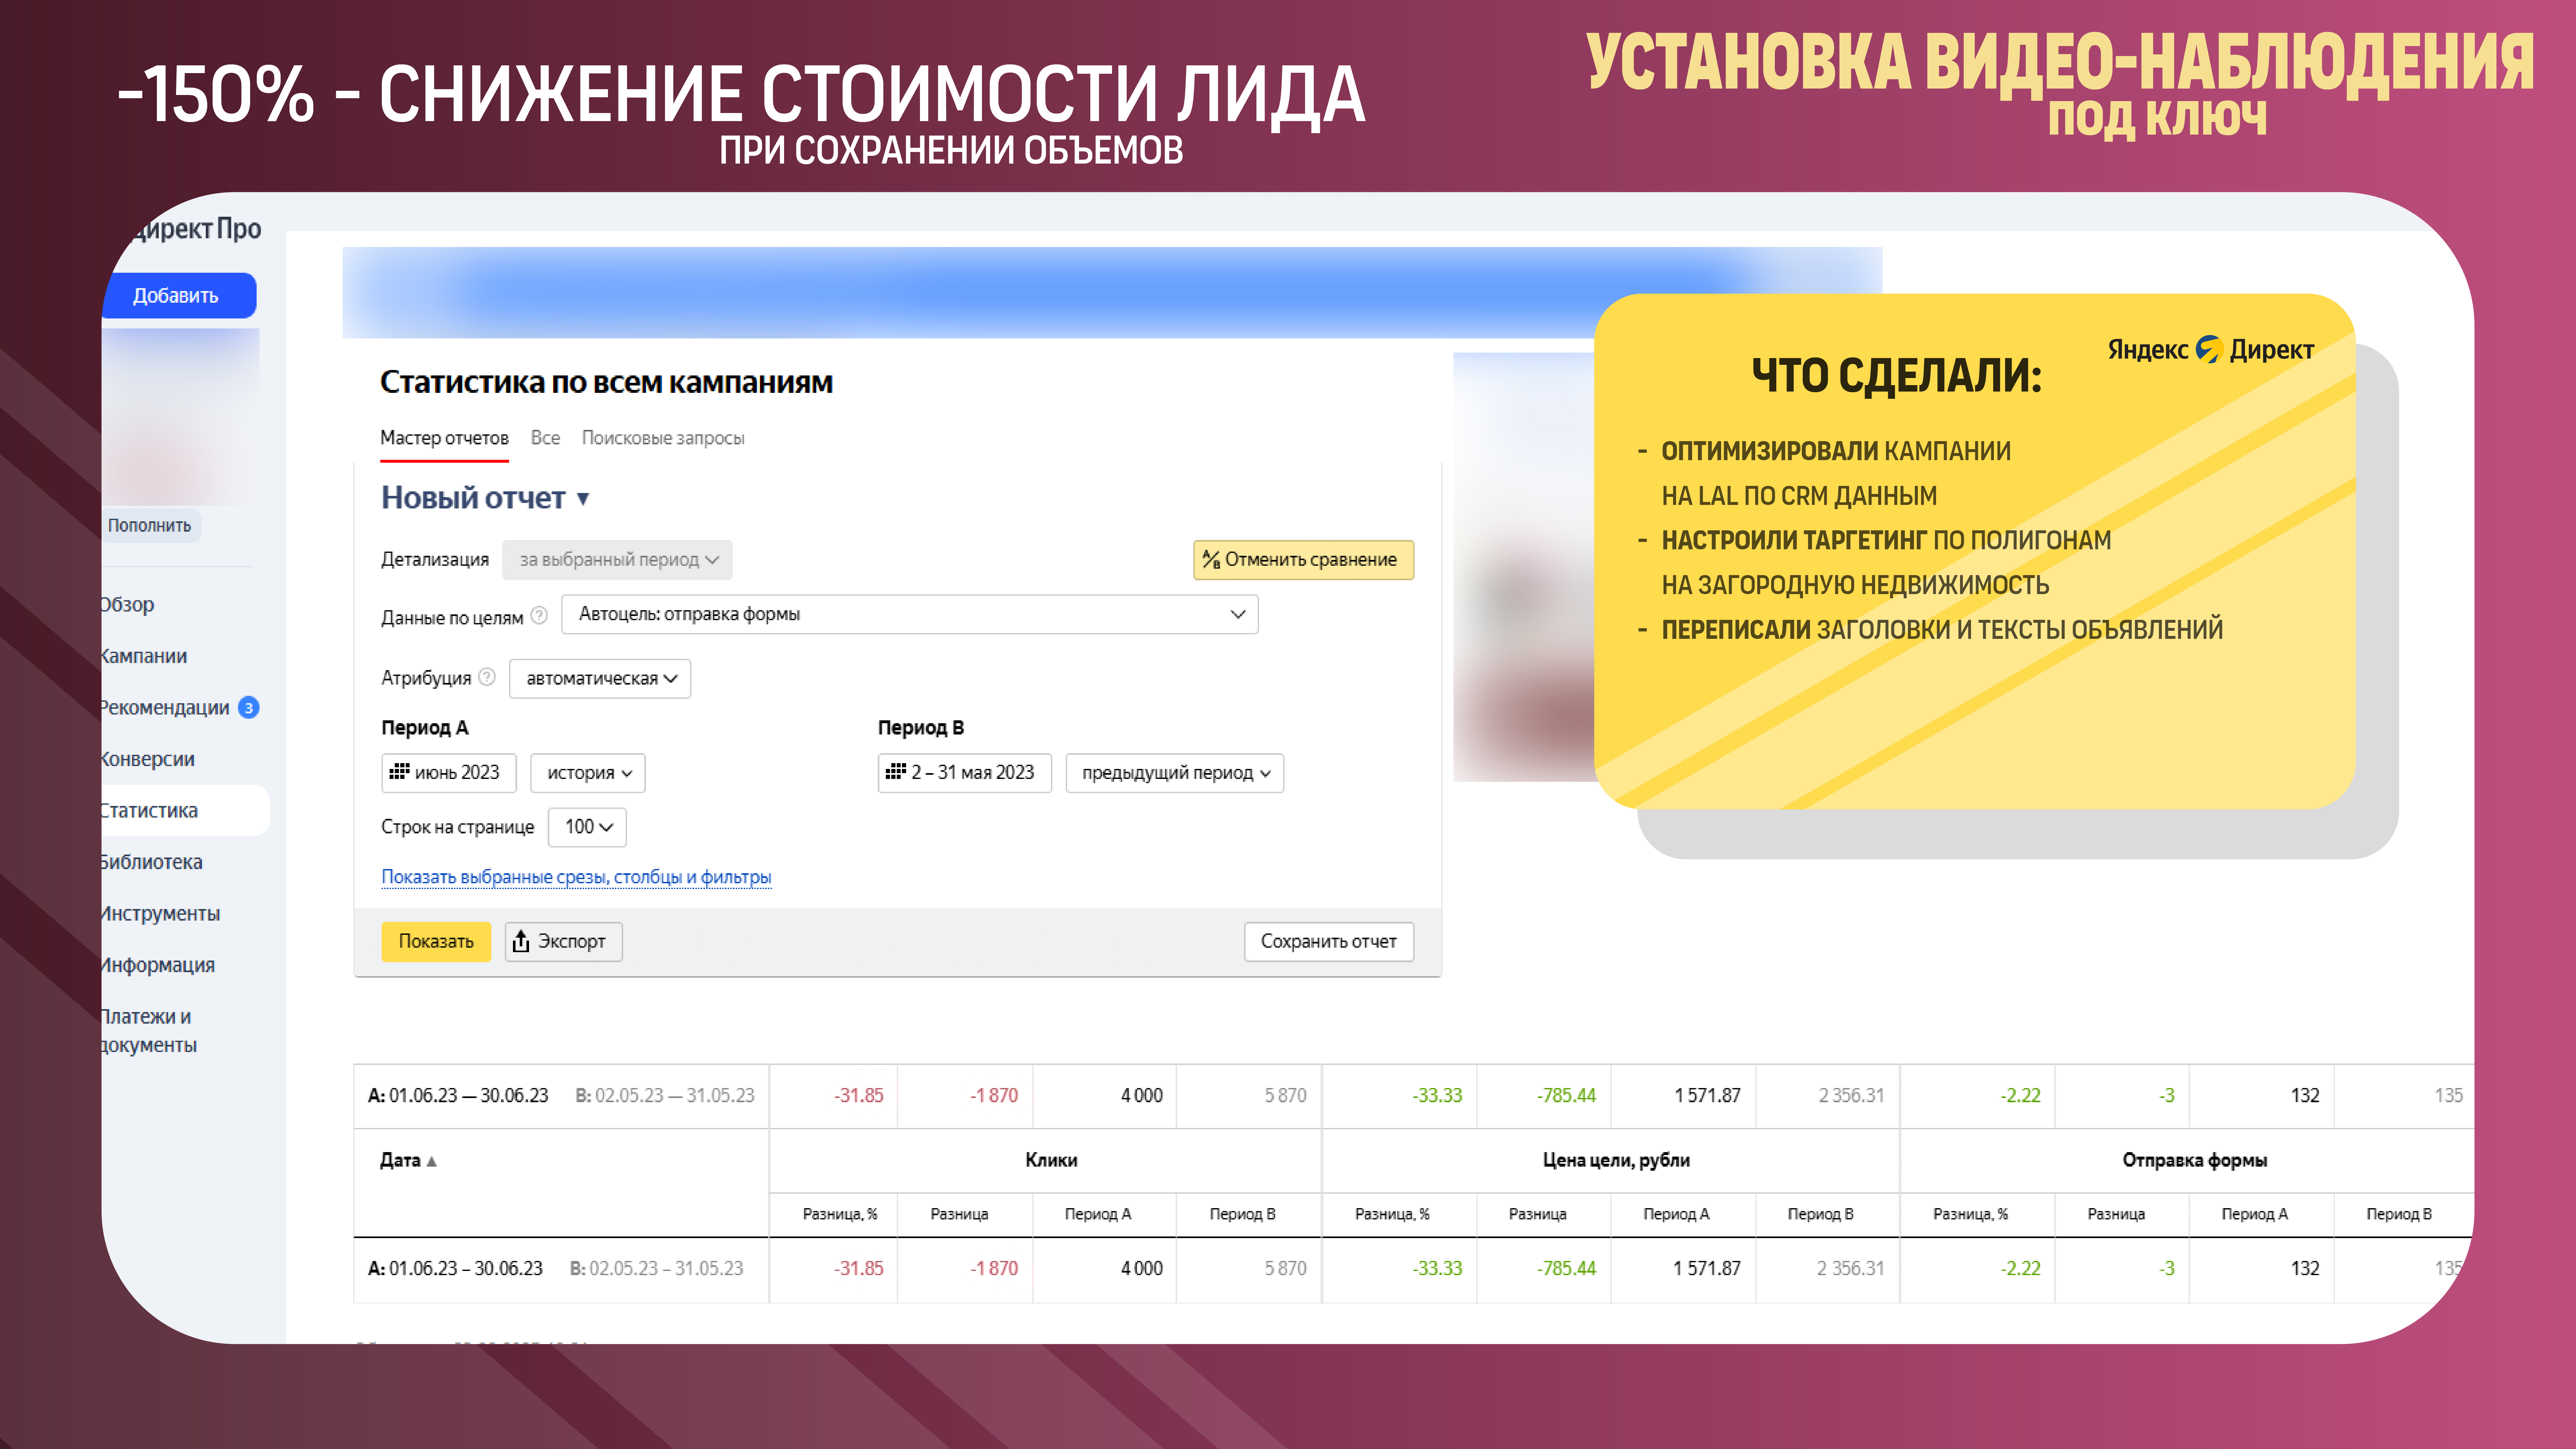Switch to the Все tab
Screen dimensions: 2576x1449
click(x=545, y=438)
